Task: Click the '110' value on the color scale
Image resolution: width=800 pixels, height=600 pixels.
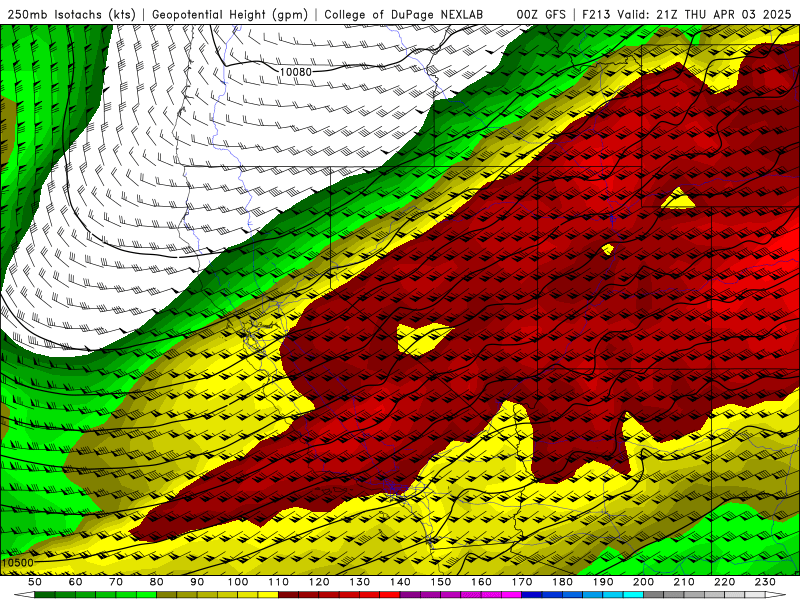Action: pos(278,582)
